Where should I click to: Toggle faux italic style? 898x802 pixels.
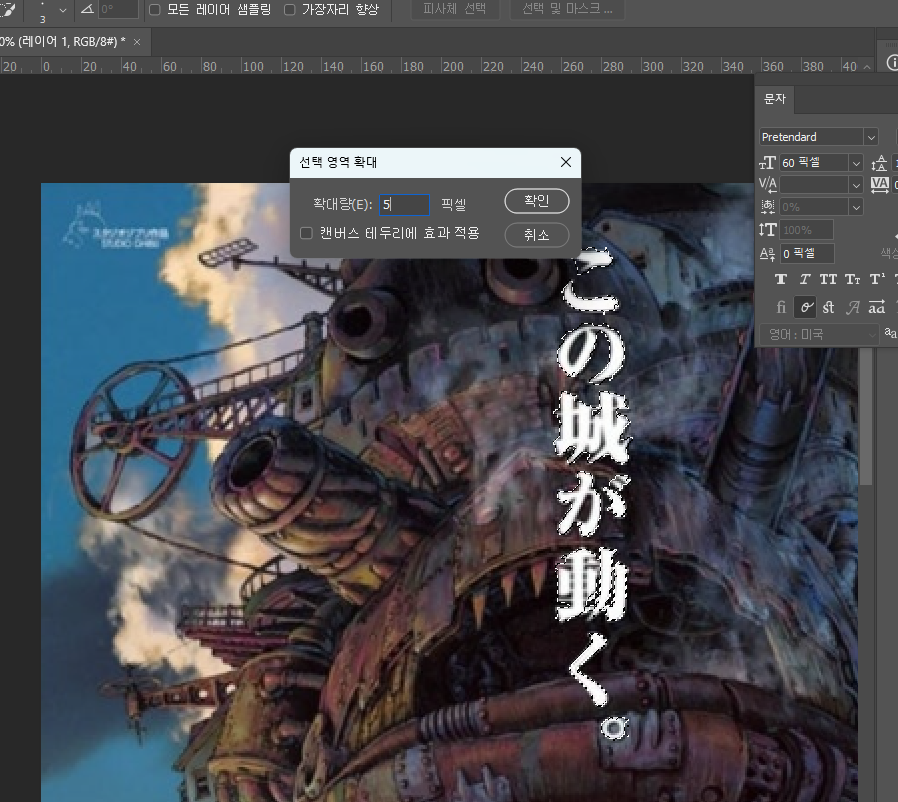805,280
